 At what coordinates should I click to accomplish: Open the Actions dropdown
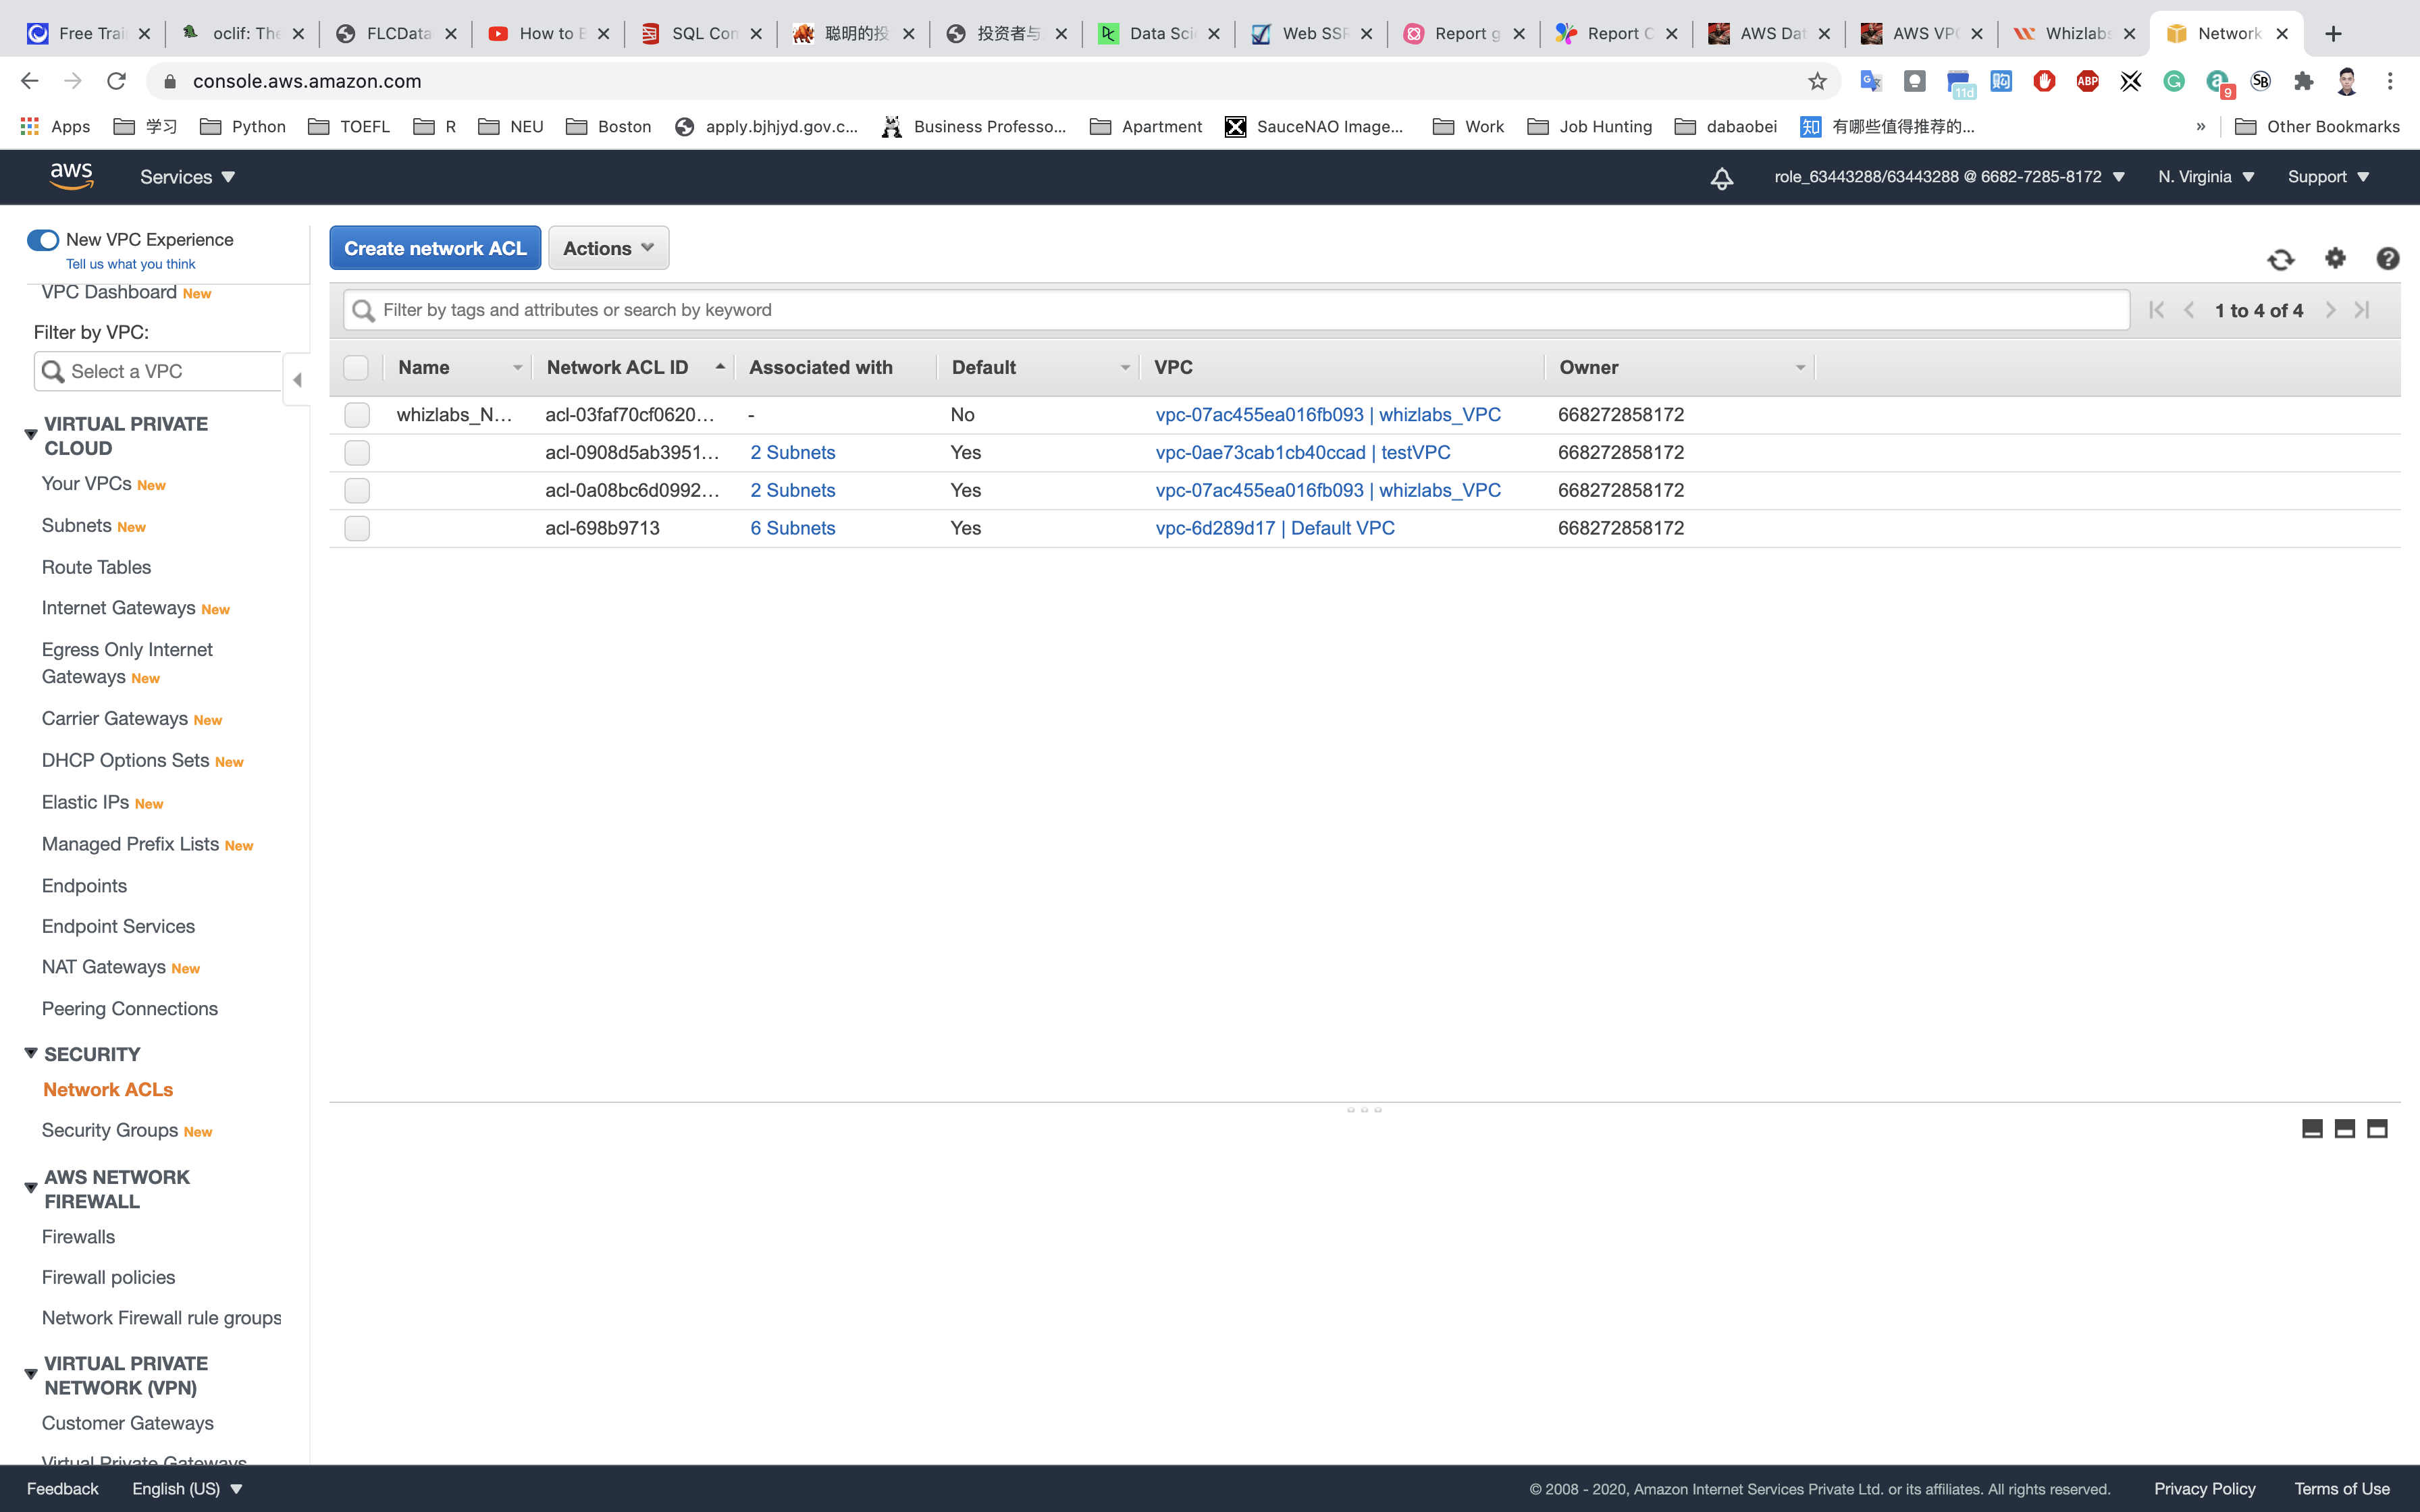pos(608,248)
